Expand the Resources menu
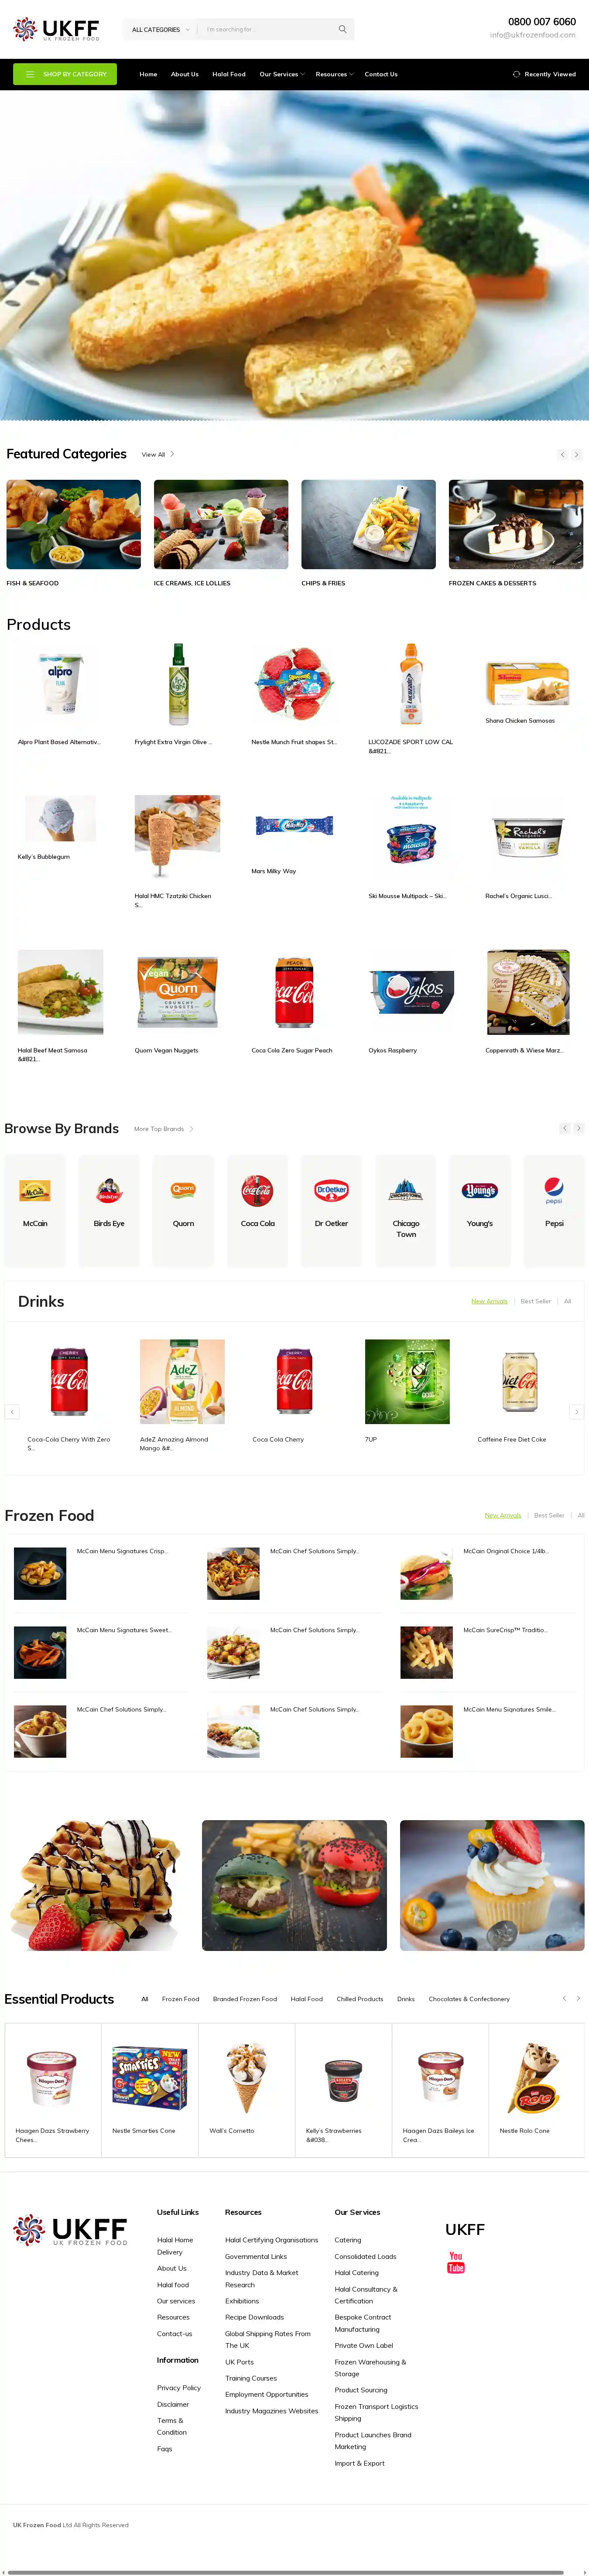This screenshot has height=2576, width=589. [x=334, y=74]
